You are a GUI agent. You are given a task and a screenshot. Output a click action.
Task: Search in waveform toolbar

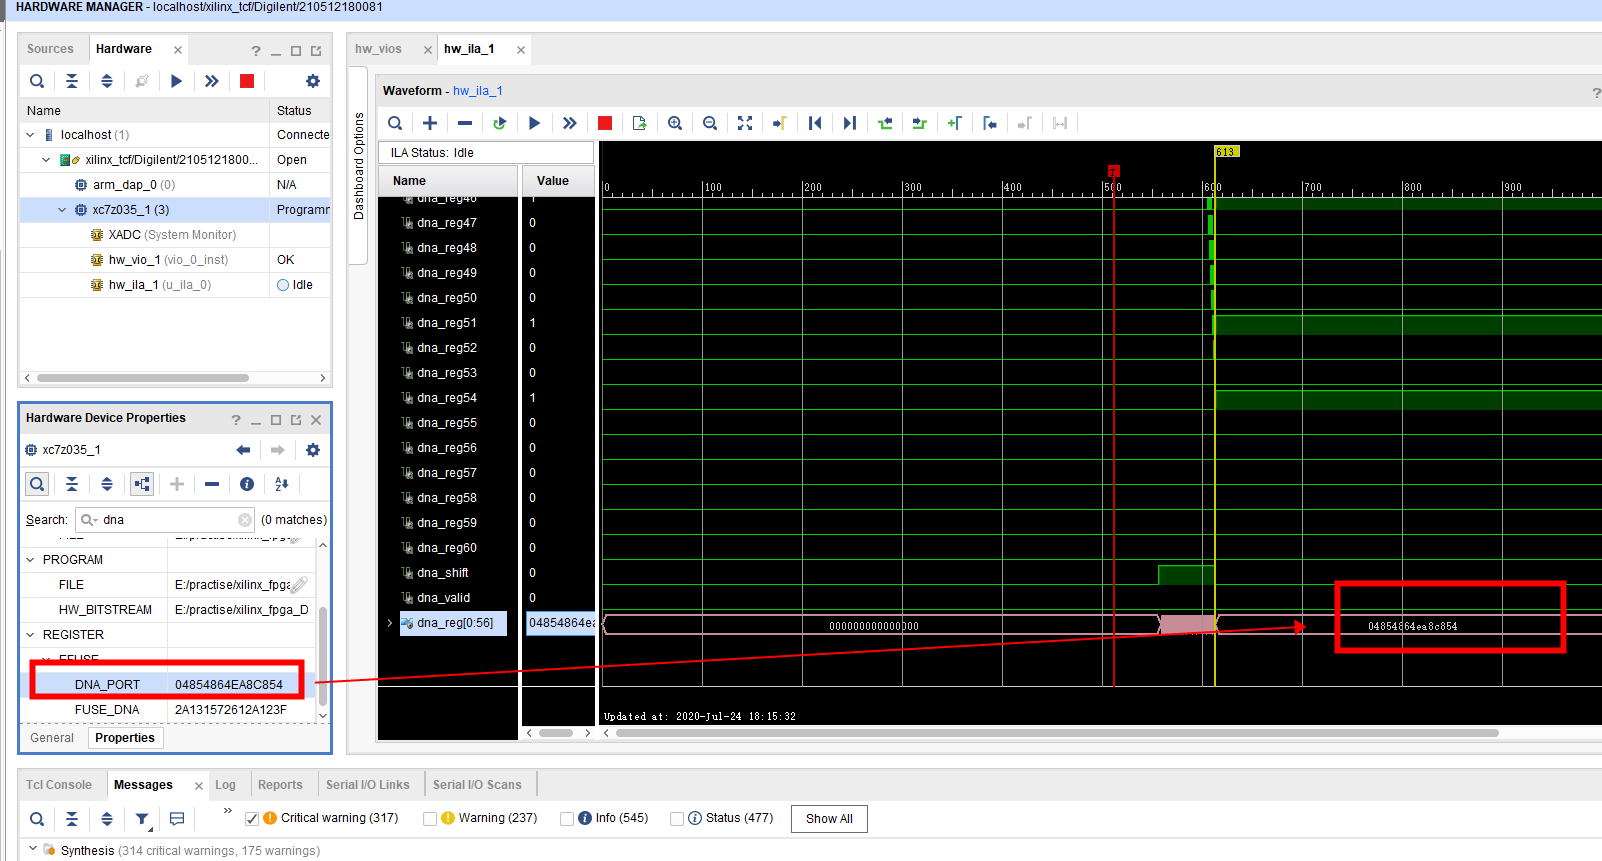point(395,123)
